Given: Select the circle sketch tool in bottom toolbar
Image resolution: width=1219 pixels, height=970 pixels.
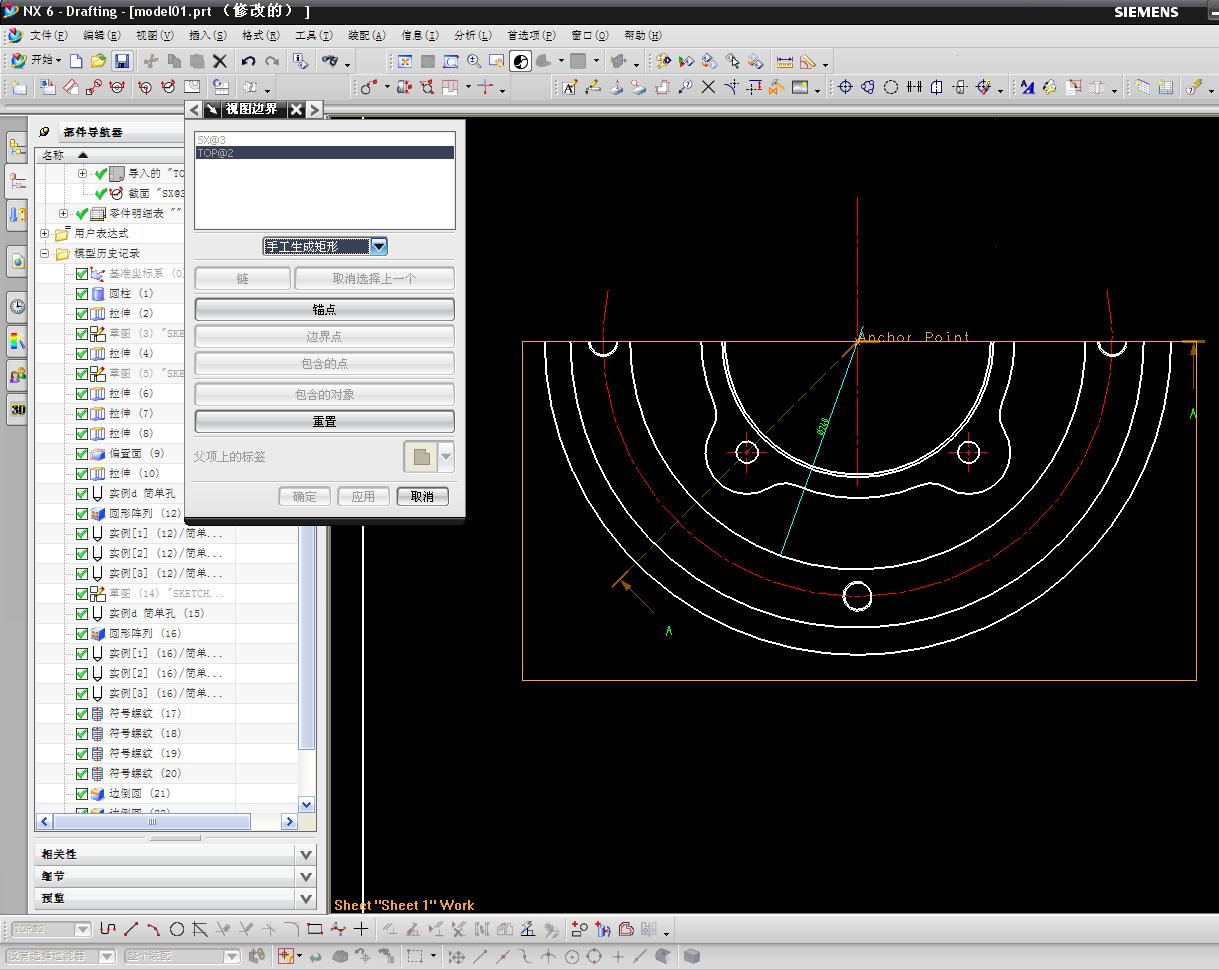Looking at the screenshot, I should (177, 929).
